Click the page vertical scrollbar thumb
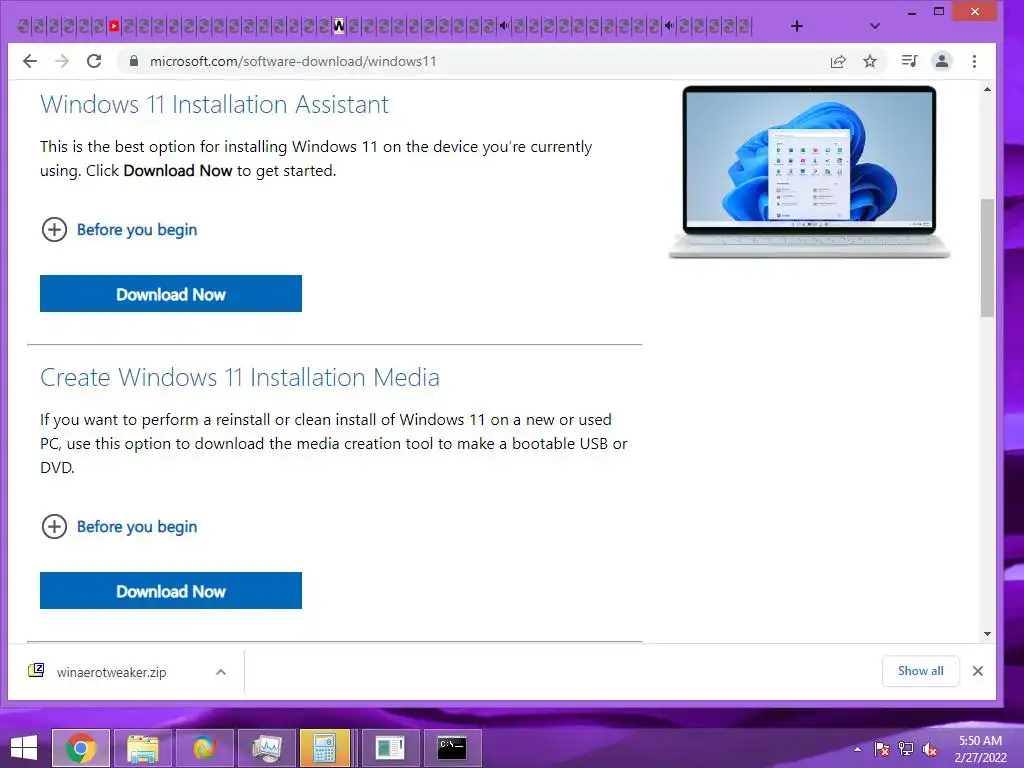The height and width of the screenshot is (768, 1024). coord(987,257)
